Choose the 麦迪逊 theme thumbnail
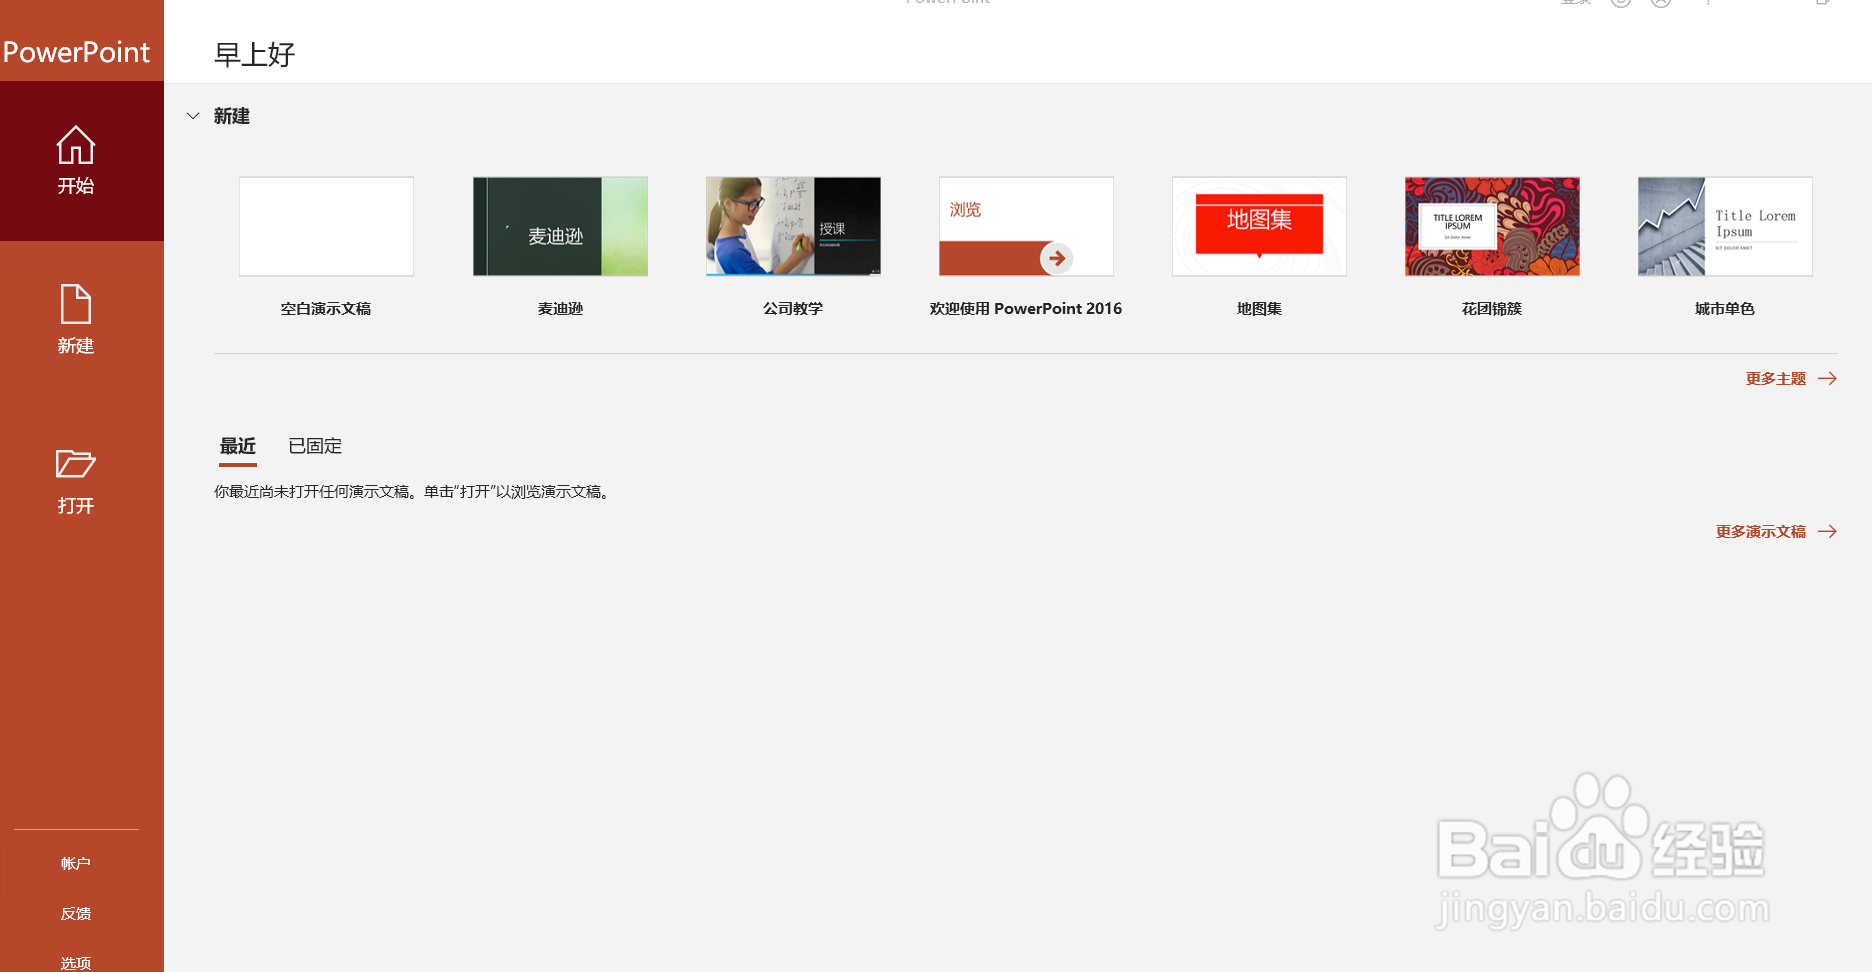 [560, 226]
